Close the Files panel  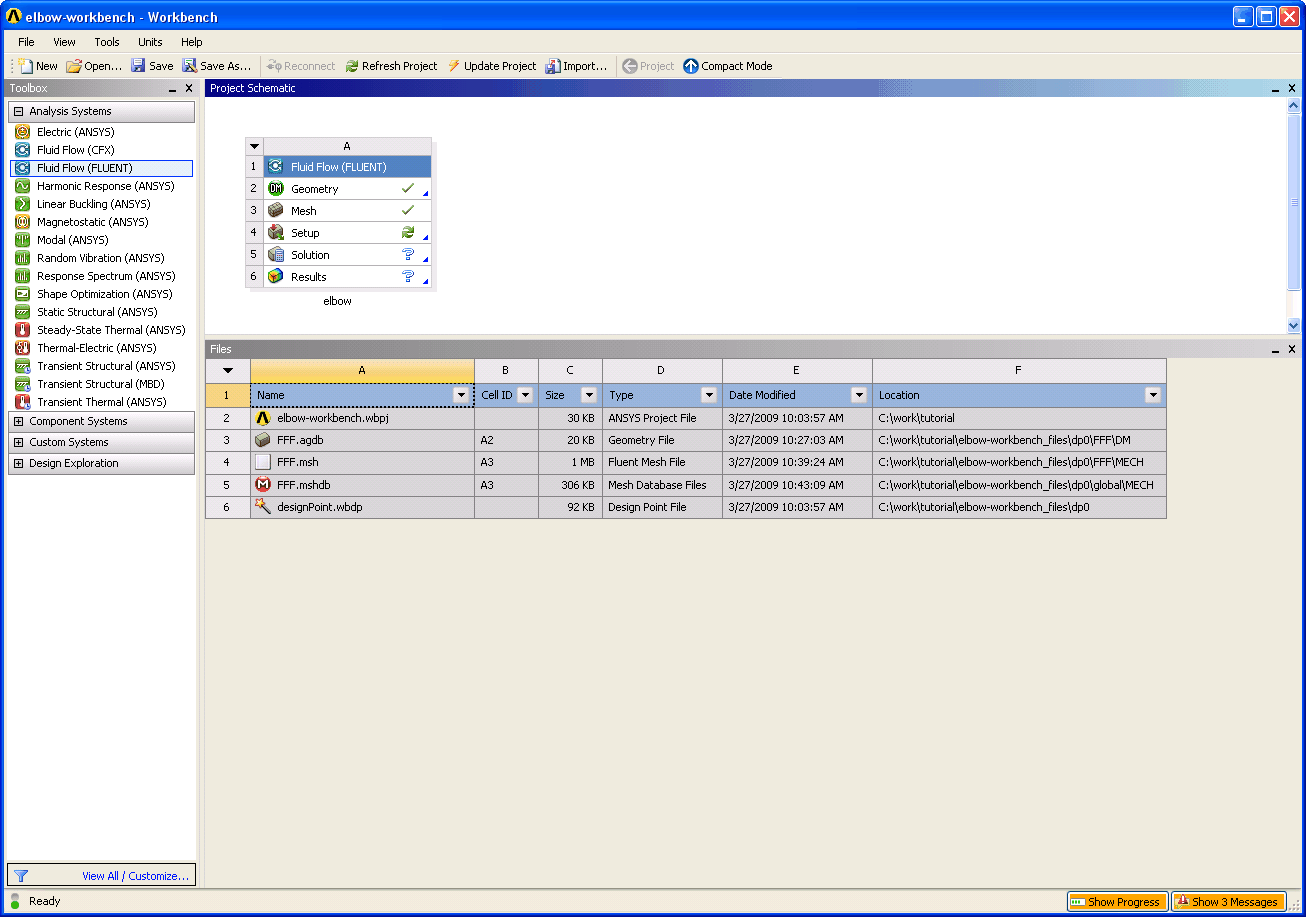click(x=1292, y=350)
